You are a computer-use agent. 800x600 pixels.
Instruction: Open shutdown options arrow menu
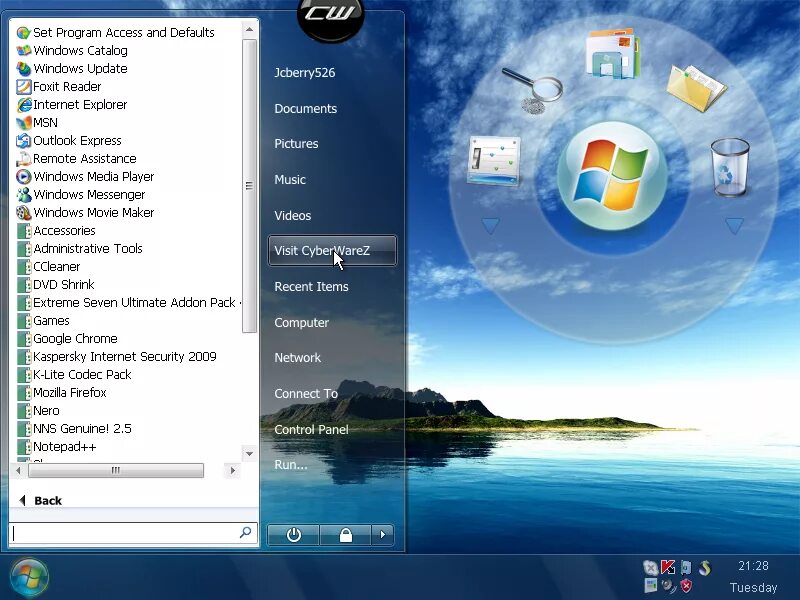click(x=383, y=535)
